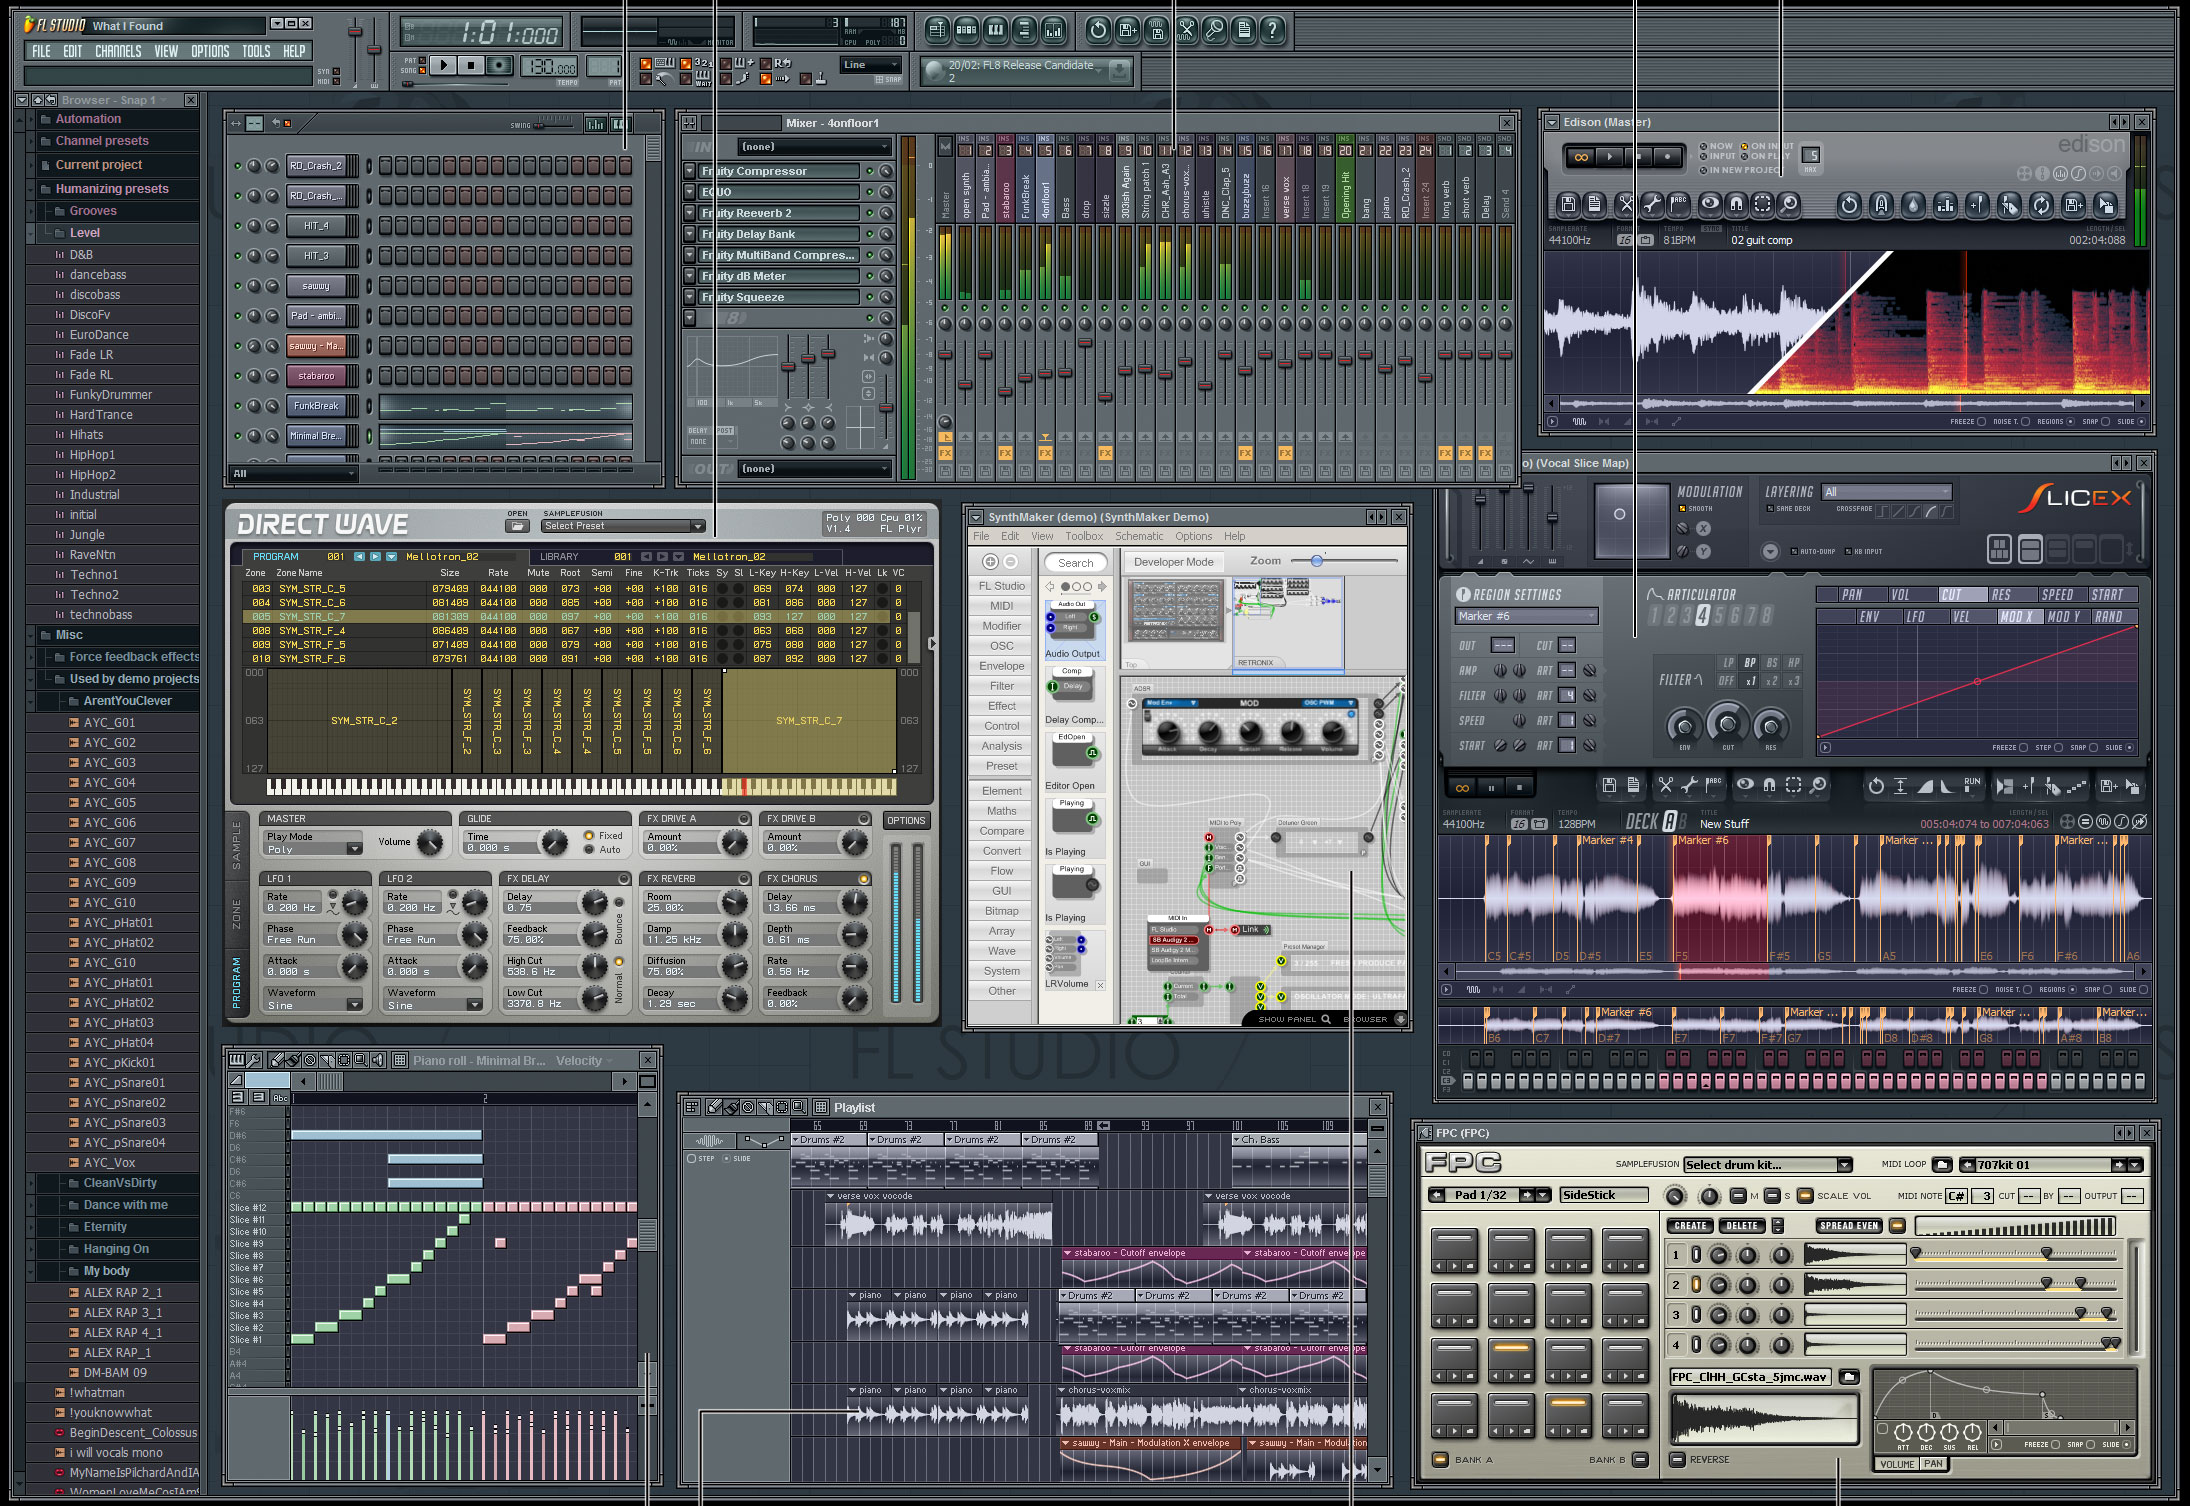Click the help question mark icon
This screenshot has width=2190, height=1506.
1272,30
